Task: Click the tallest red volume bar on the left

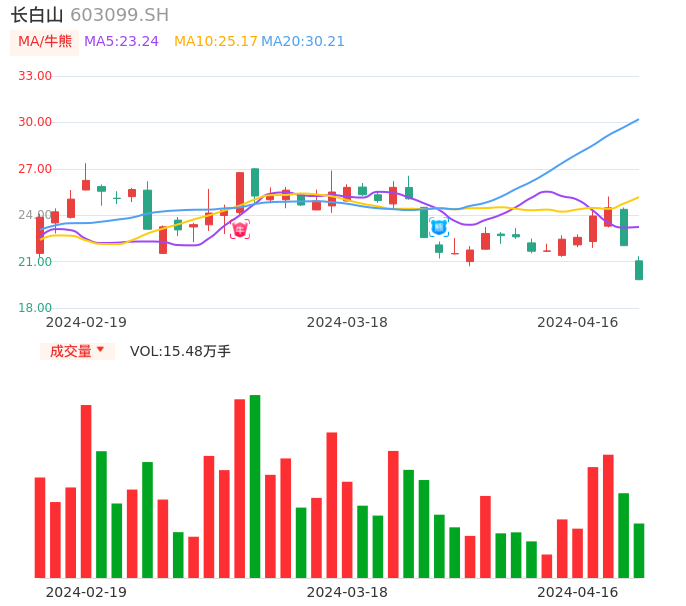Action: coord(86,491)
